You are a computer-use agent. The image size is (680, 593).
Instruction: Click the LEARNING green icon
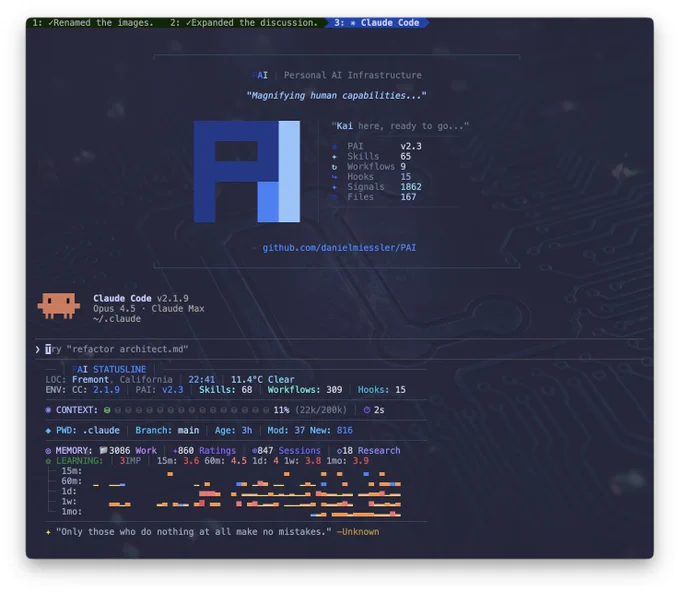(x=48, y=461)
